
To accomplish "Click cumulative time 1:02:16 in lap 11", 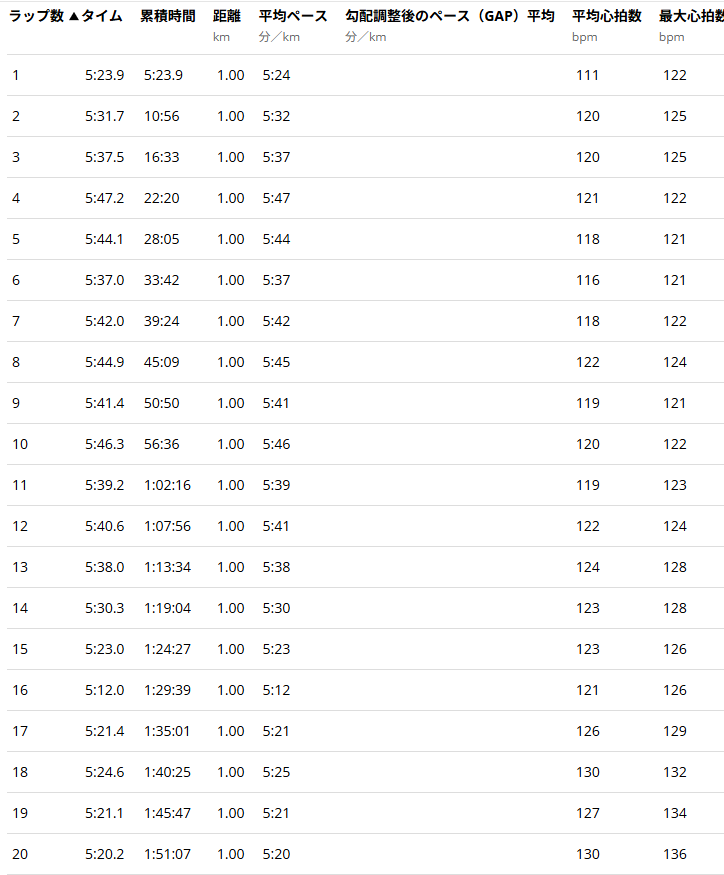I will 167,485.
